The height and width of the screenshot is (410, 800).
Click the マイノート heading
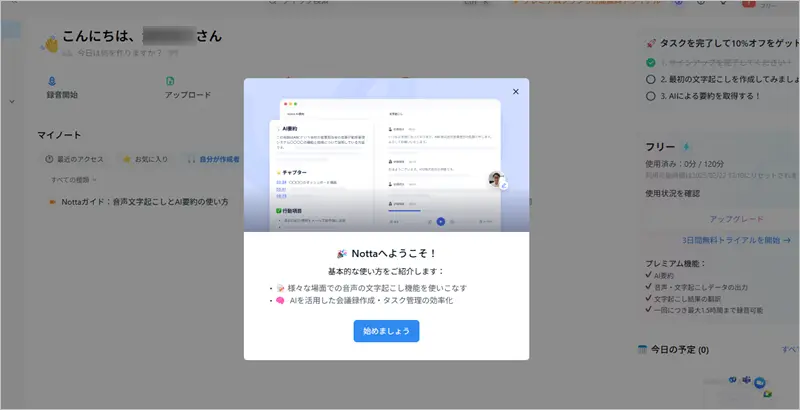59,135
